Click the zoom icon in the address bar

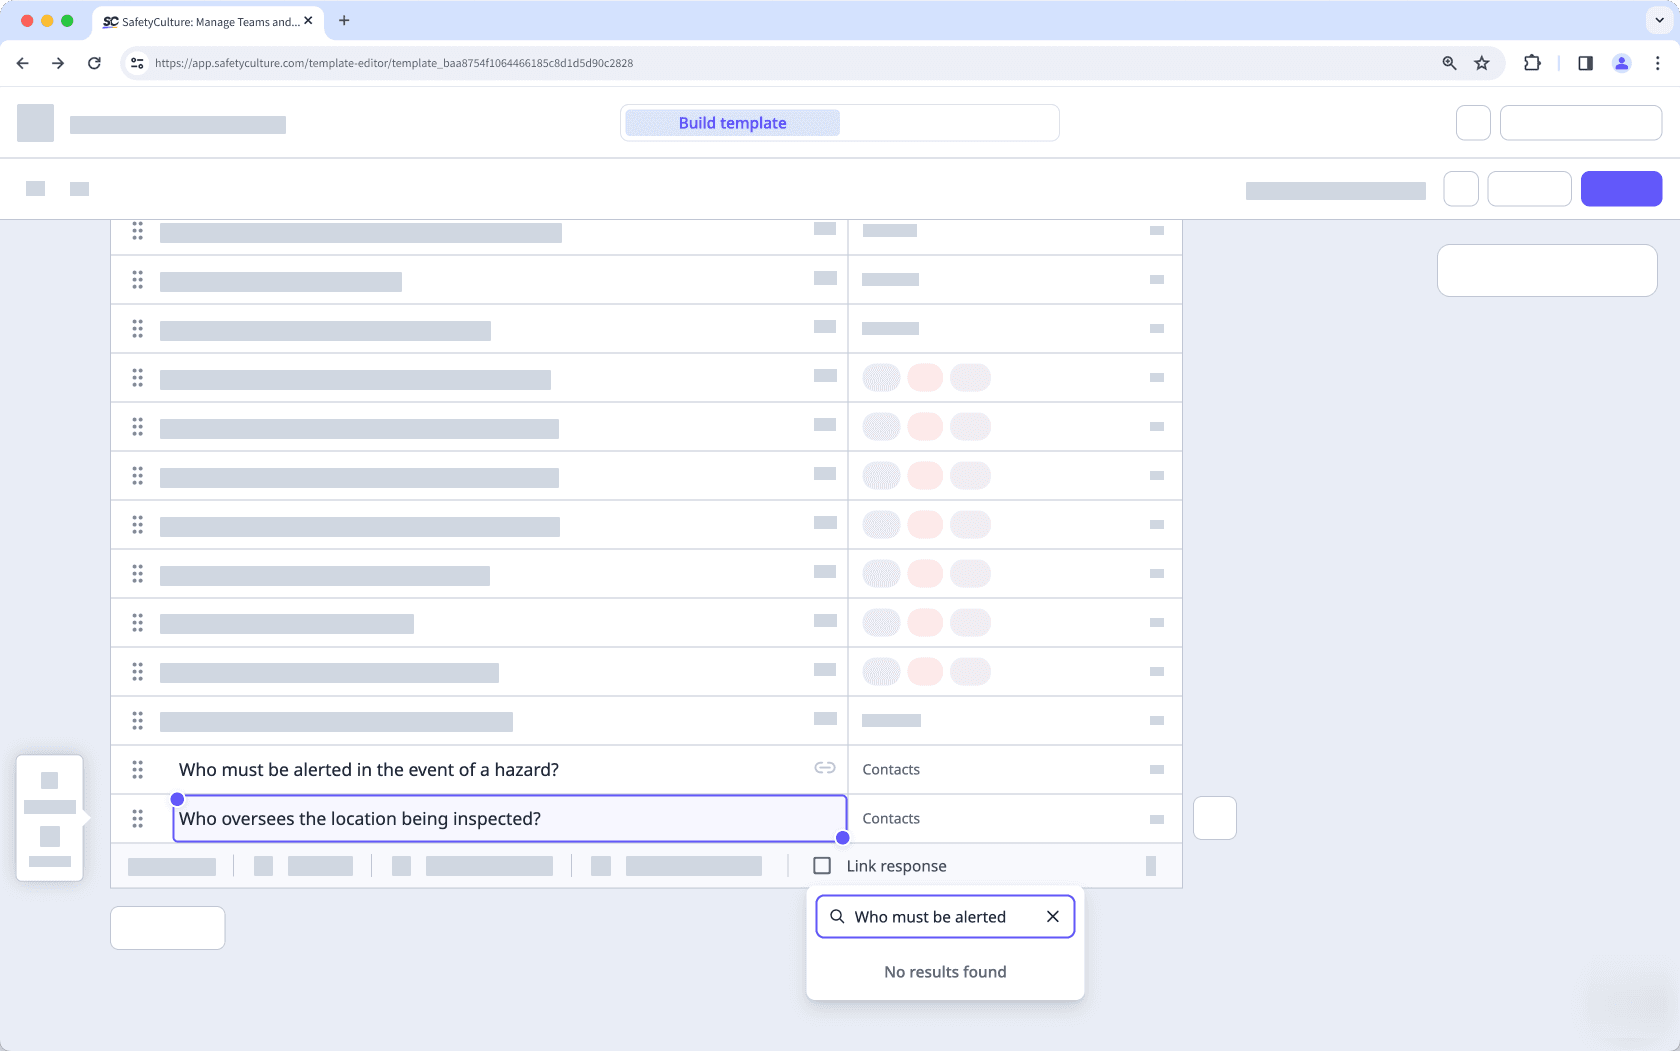pos(1448,63)
